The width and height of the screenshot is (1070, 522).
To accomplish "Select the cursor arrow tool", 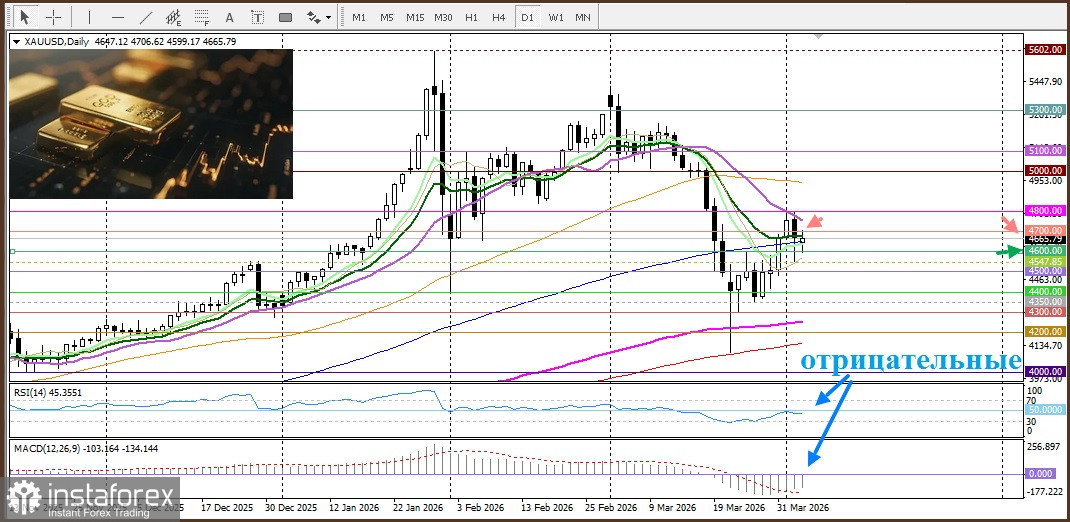I will [x=25, y=17].
